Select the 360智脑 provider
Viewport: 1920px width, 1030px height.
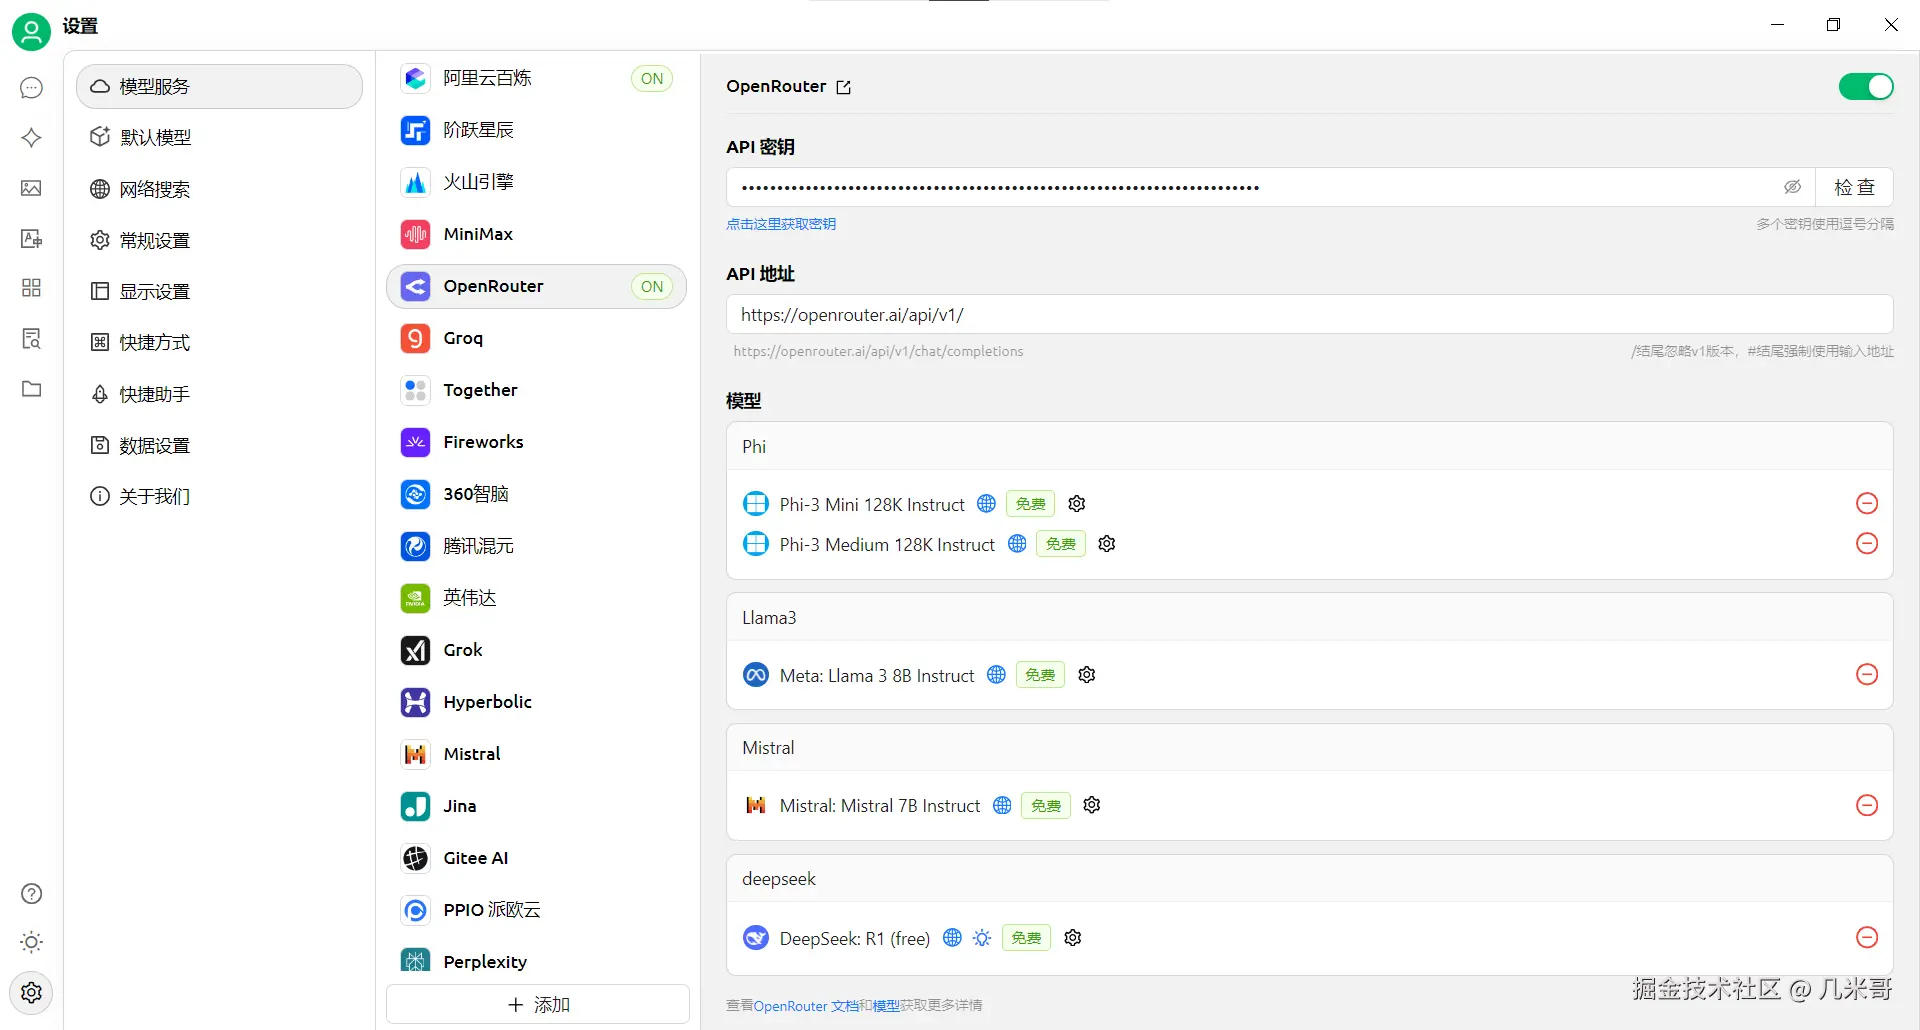(x=537, y=494)
